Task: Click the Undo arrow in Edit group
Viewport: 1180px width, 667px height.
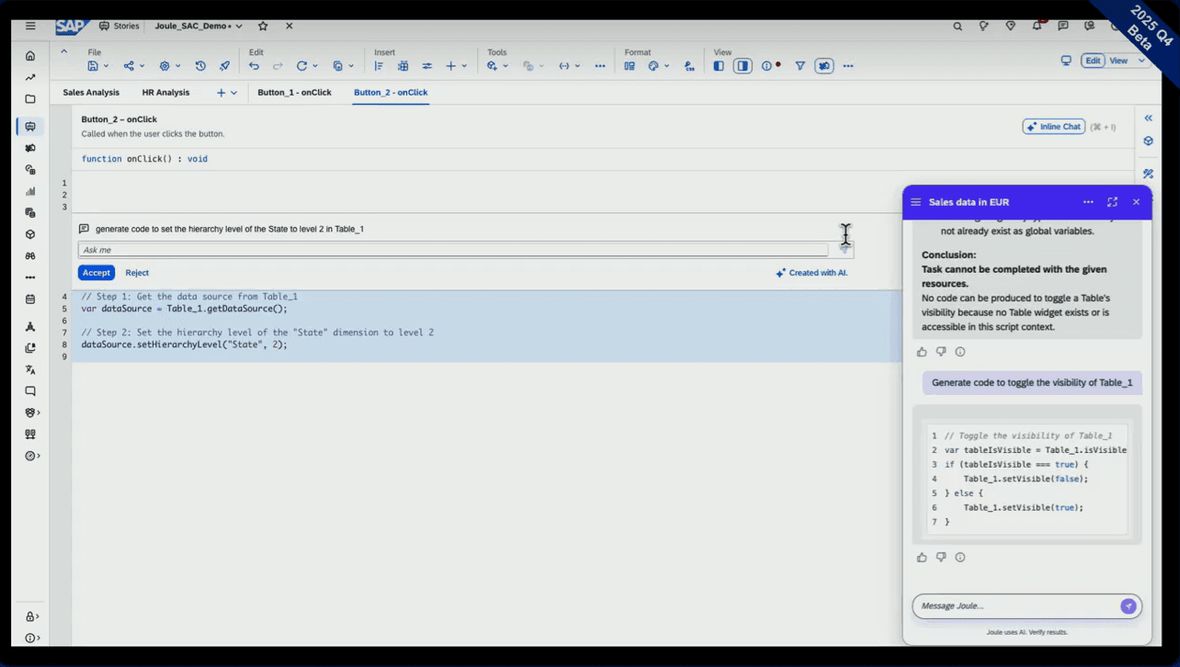Action: tap(254, 66)
